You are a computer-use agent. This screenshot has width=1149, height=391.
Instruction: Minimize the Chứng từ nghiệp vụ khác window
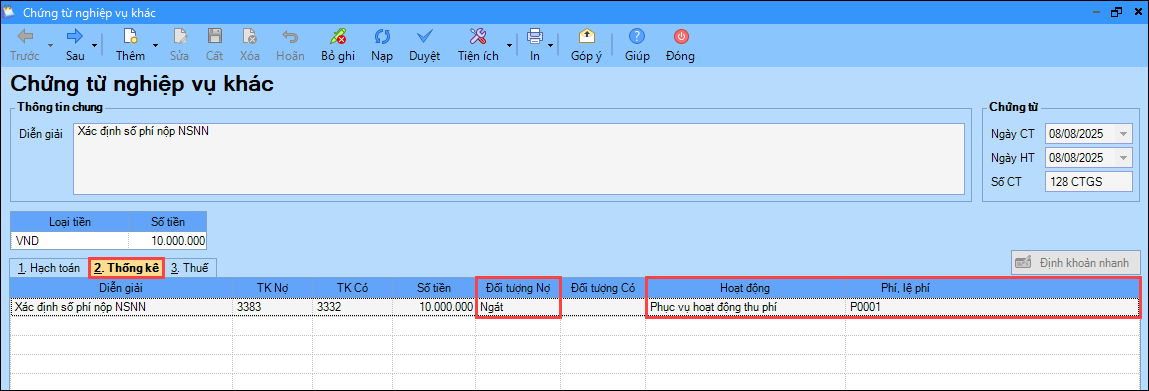pos(1097,12)
